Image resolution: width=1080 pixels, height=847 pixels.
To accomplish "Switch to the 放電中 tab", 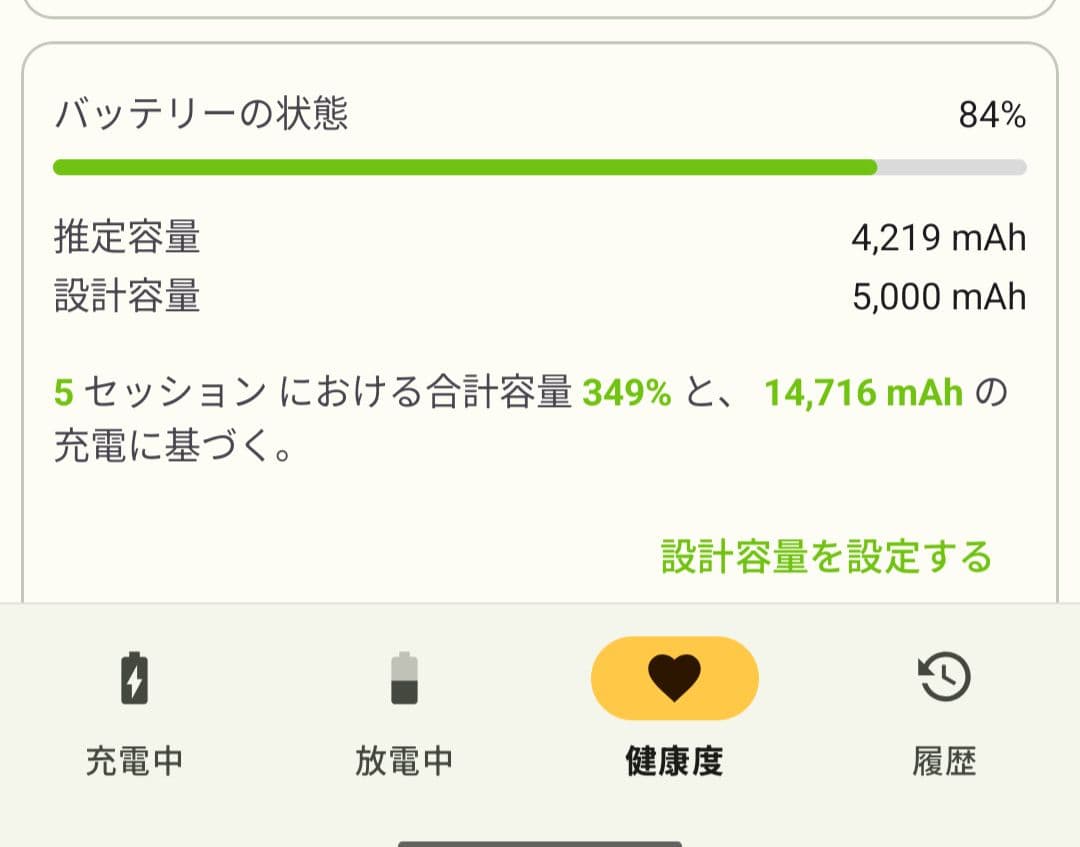I will pos(404,715).
